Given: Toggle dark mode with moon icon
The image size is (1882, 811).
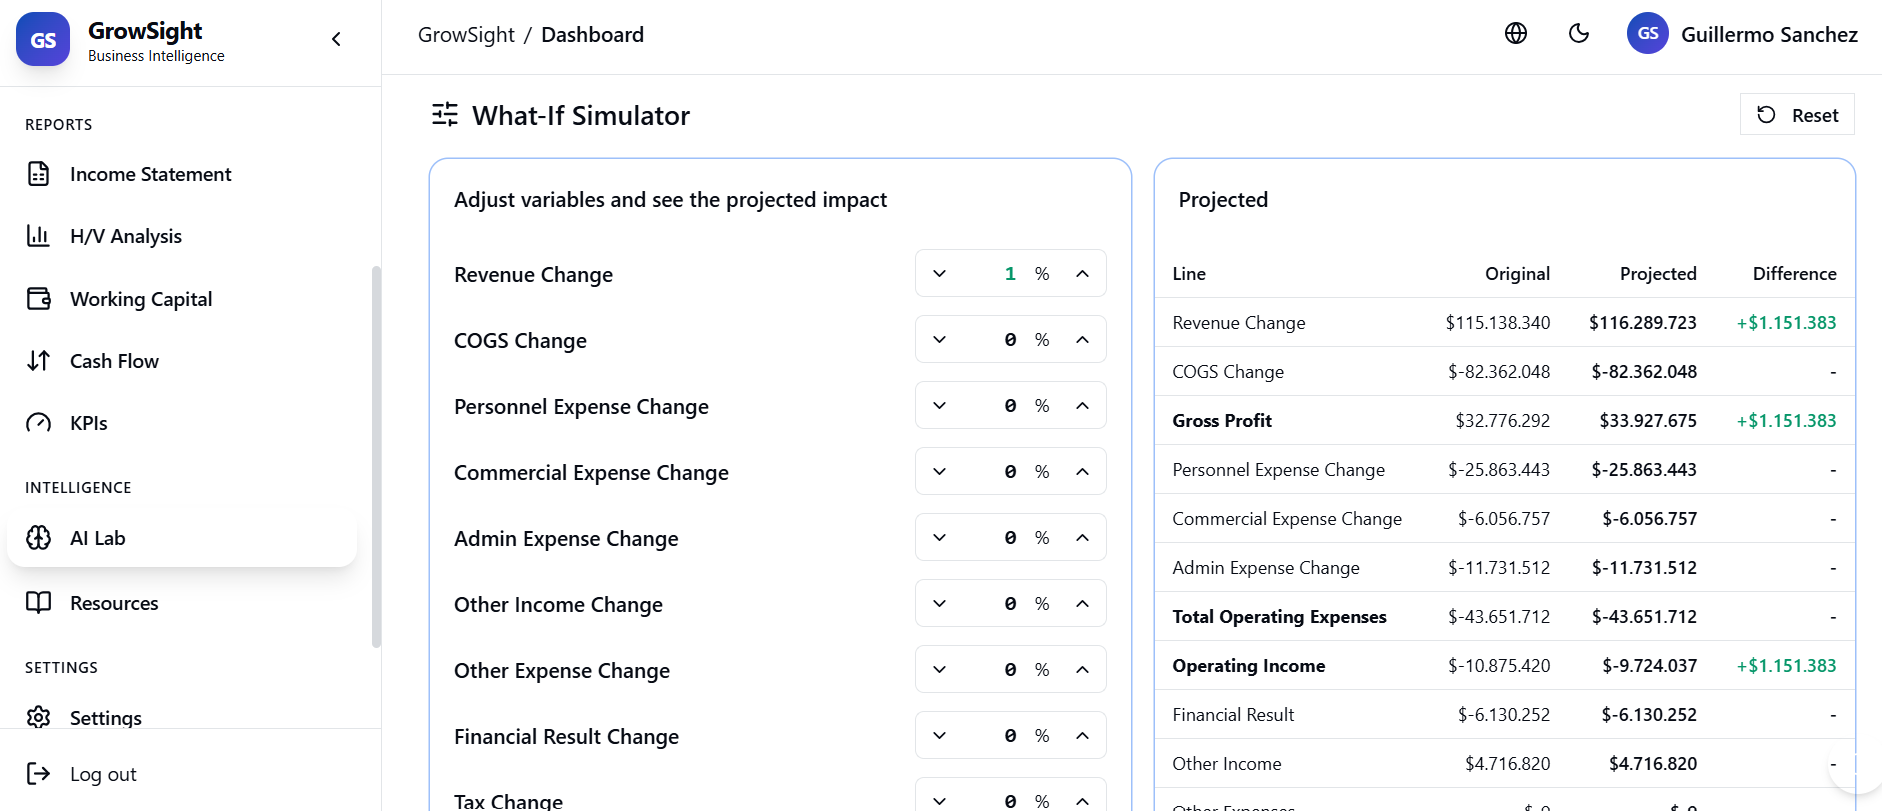Looking at the screenshot, I should point(1579,33).
